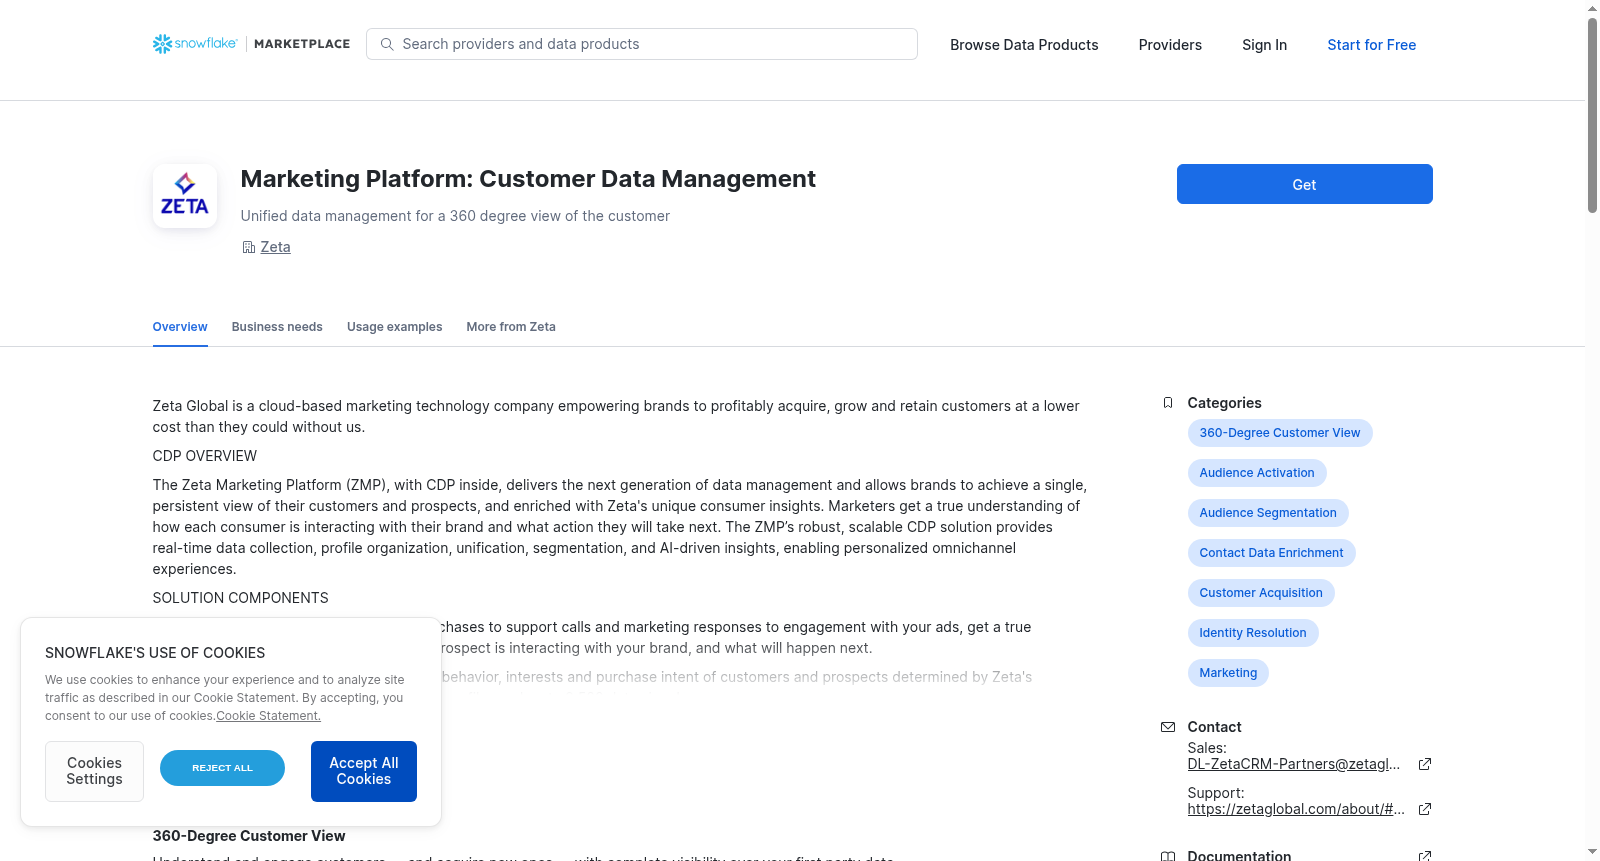Select 360-Degree Customer View category tag

click(x=1280, y=433)
